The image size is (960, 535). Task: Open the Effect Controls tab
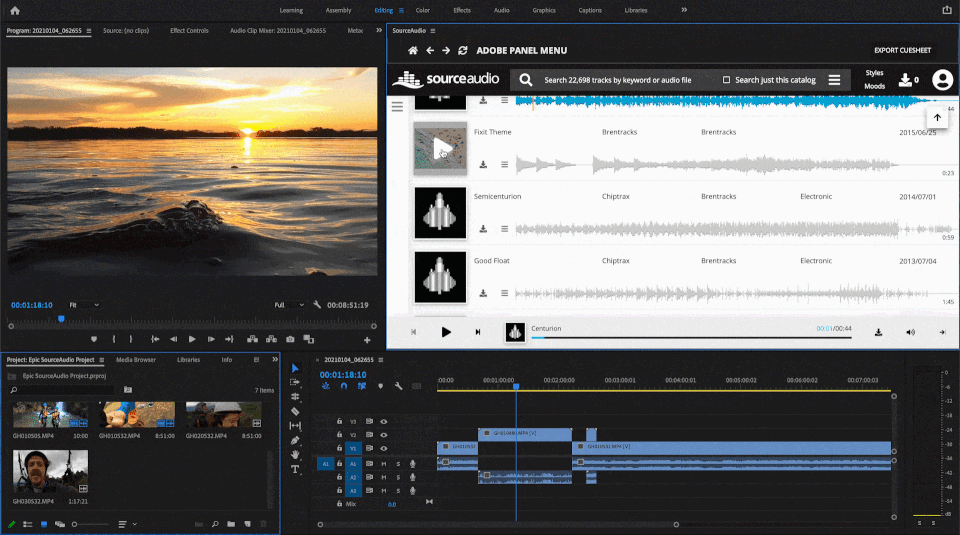point(189,31)
